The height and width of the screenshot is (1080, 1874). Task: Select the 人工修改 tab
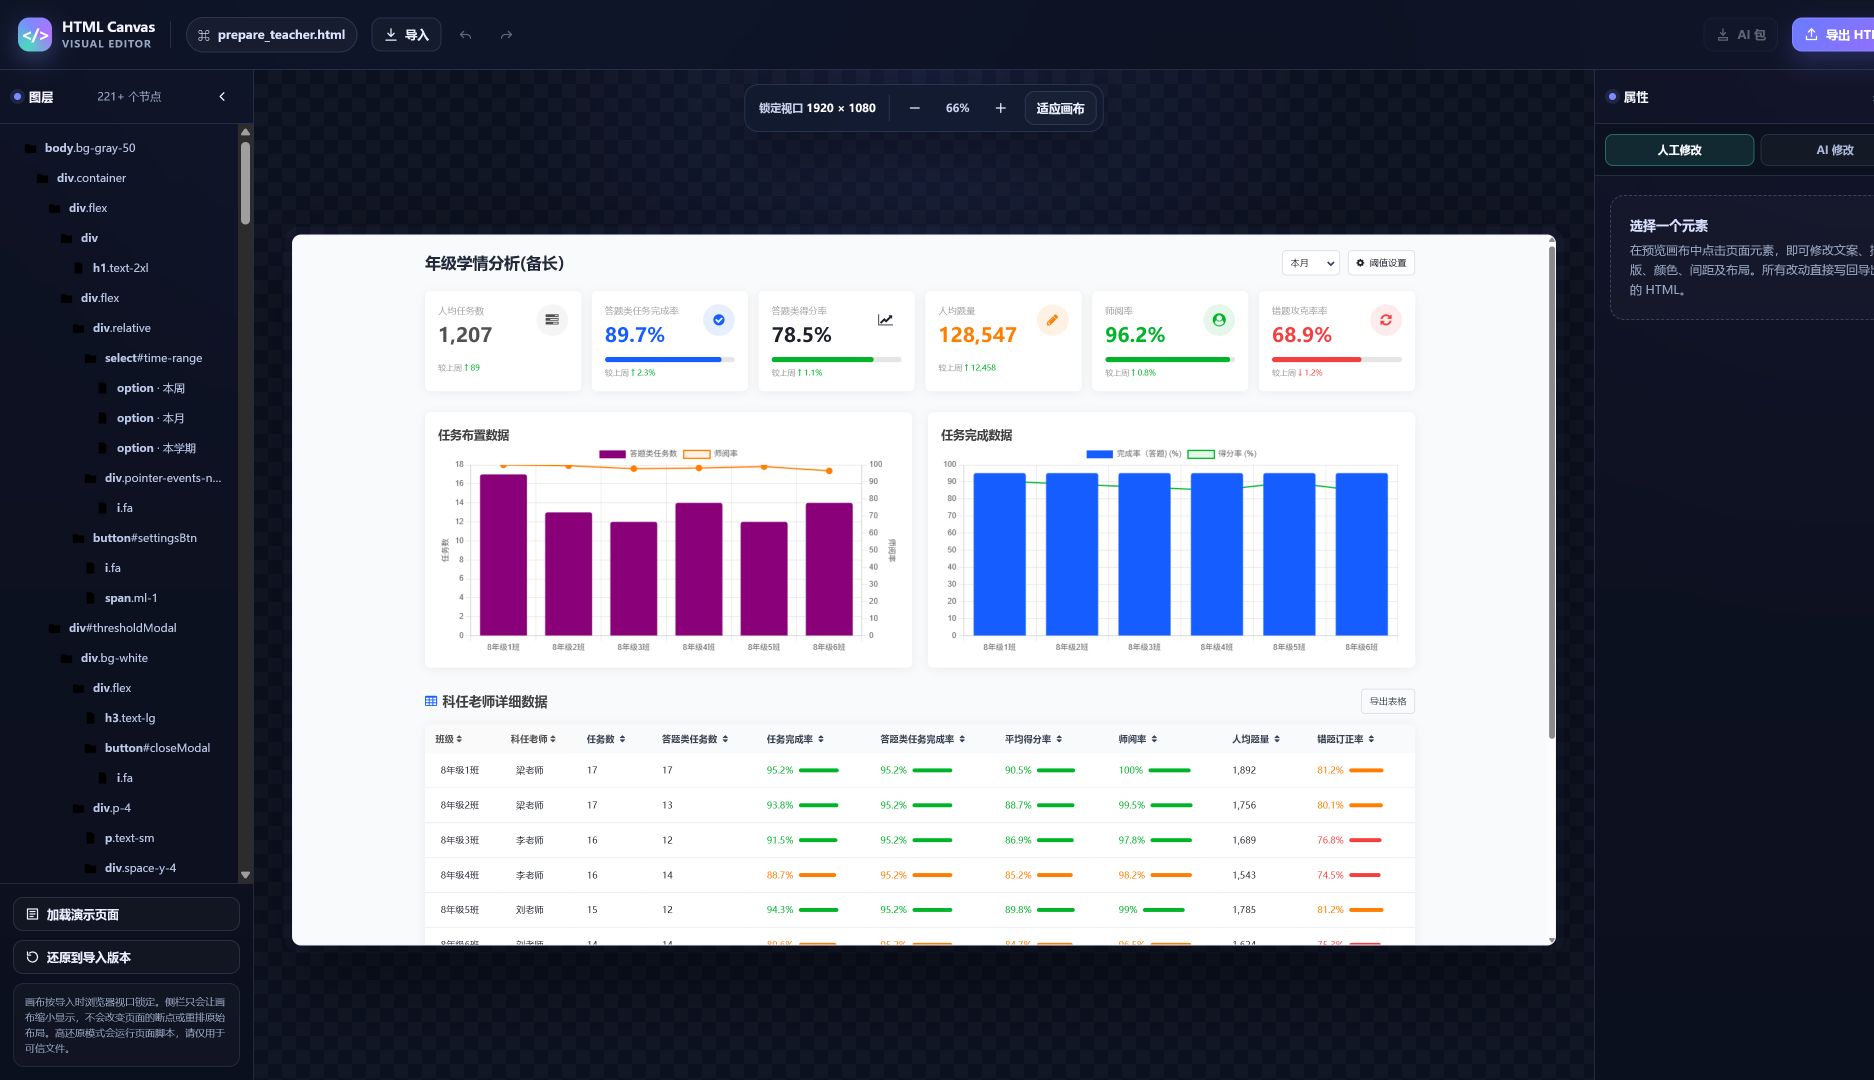click(x=1679, y=150)
